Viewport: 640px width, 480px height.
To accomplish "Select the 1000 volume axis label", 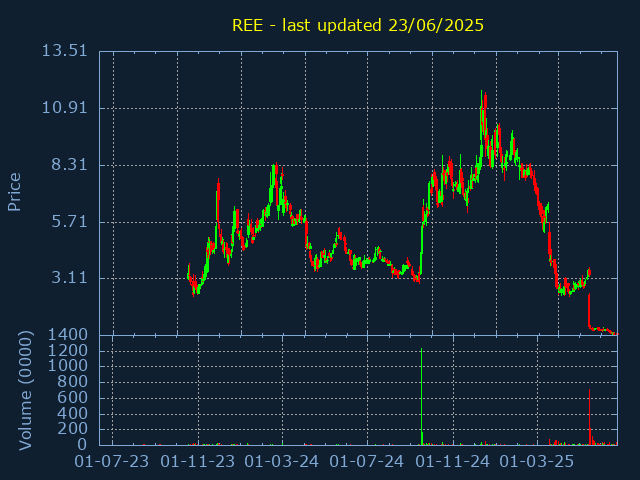I will tap(68, 366).
